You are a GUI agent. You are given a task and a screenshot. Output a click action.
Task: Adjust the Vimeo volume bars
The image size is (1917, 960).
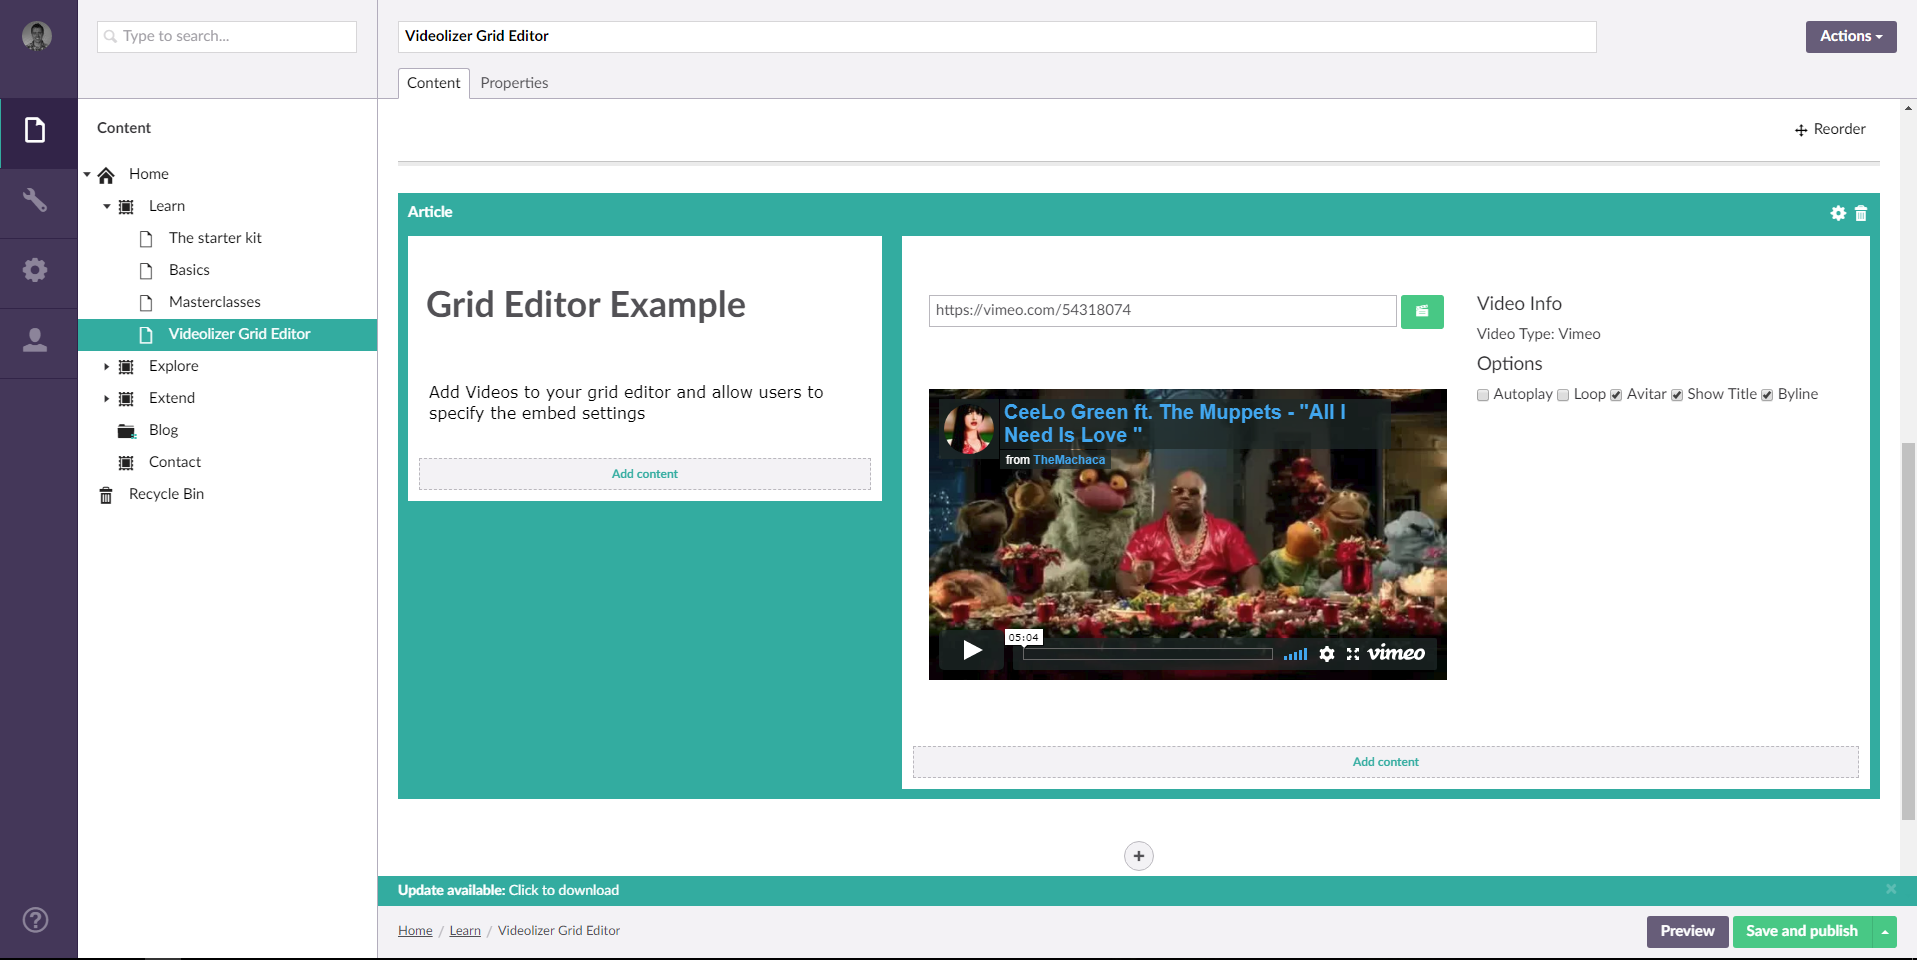[x=1296, y=654]
